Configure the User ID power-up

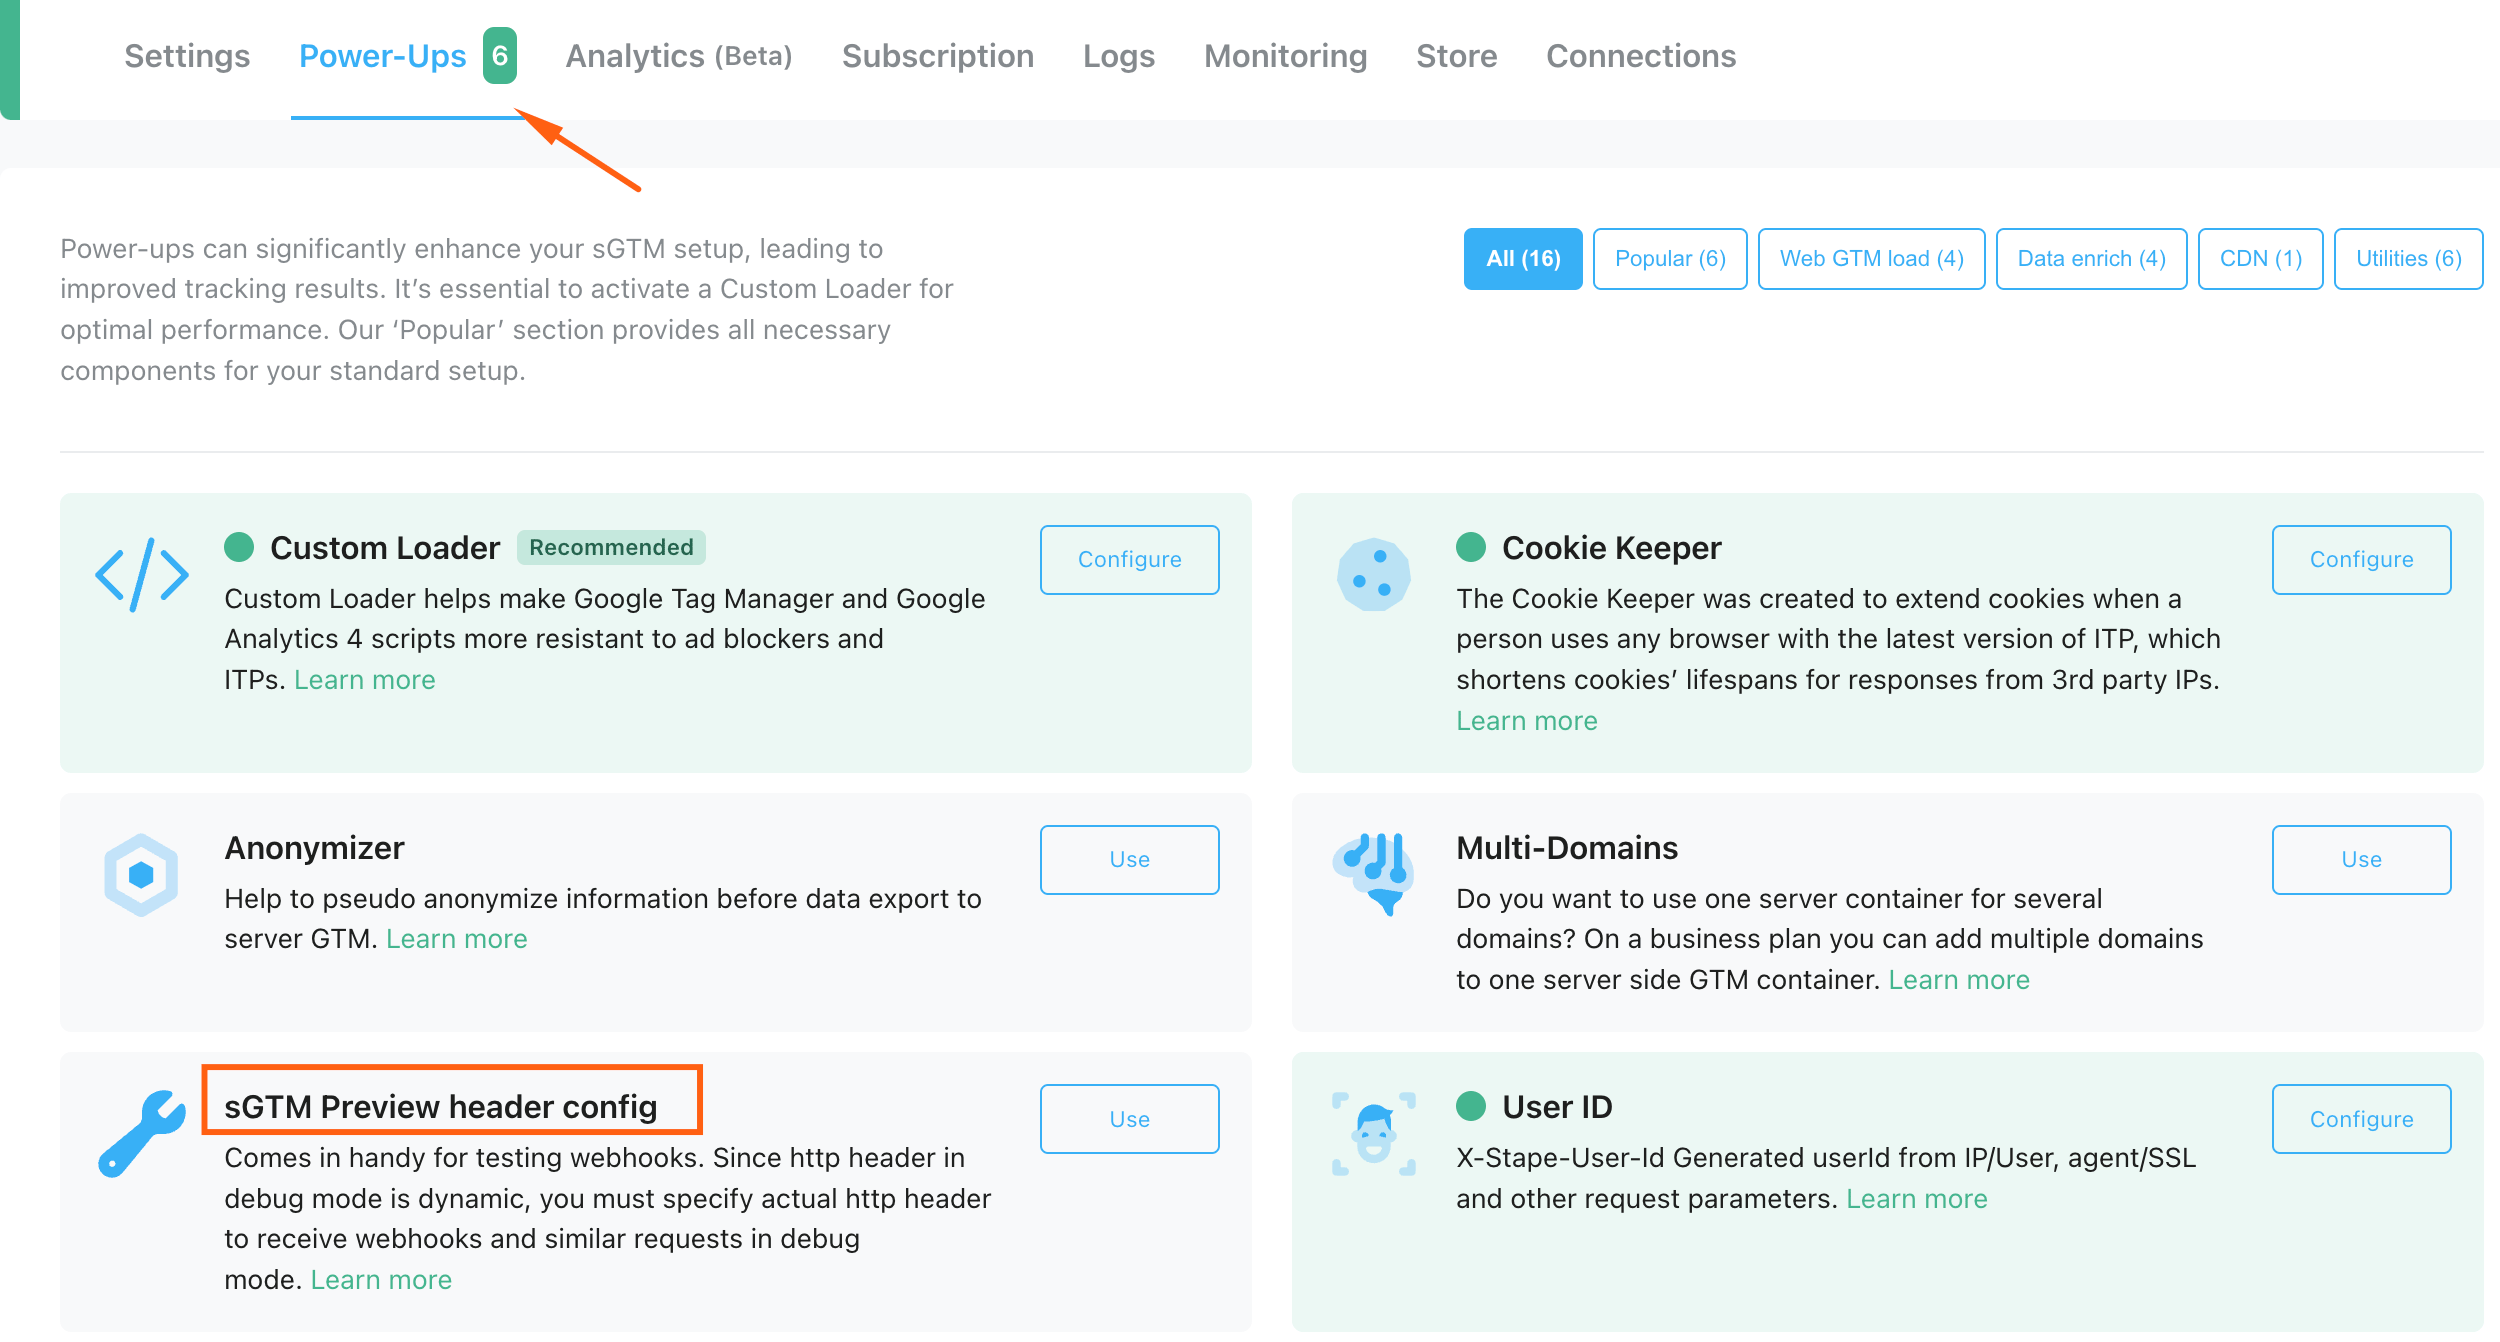point(2361,1119)
